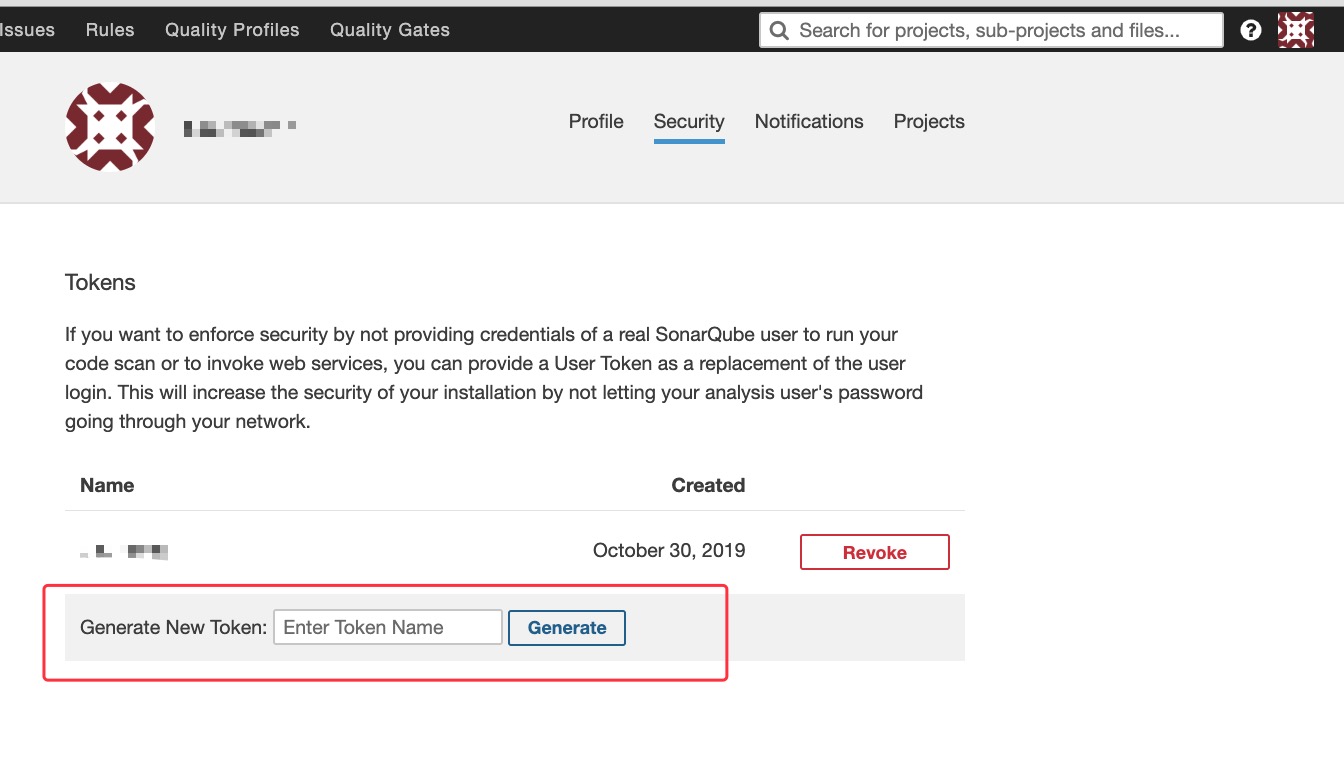This screenshot has height=770, width=1344.
Task: Open the Issues page
Action: pyautogui.click(x=27, y=30)
